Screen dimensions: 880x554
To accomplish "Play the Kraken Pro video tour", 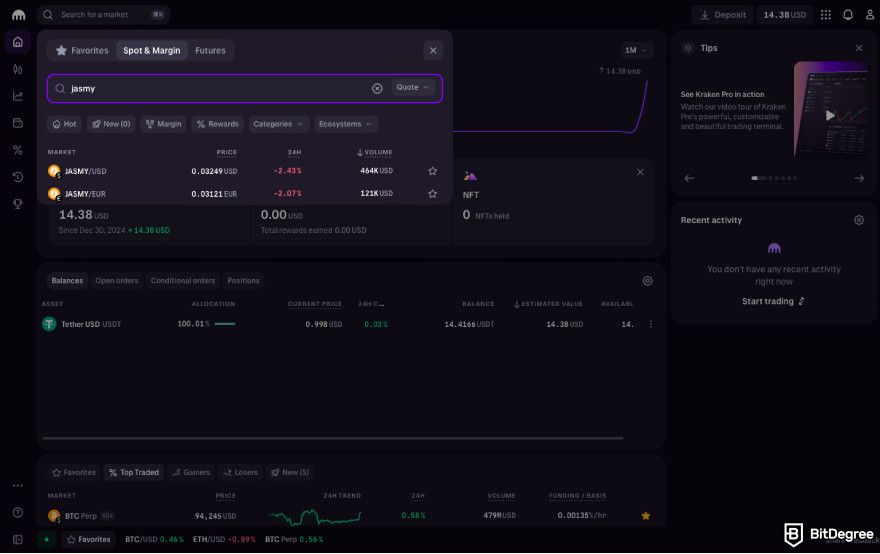I will (x=830, y=116).
